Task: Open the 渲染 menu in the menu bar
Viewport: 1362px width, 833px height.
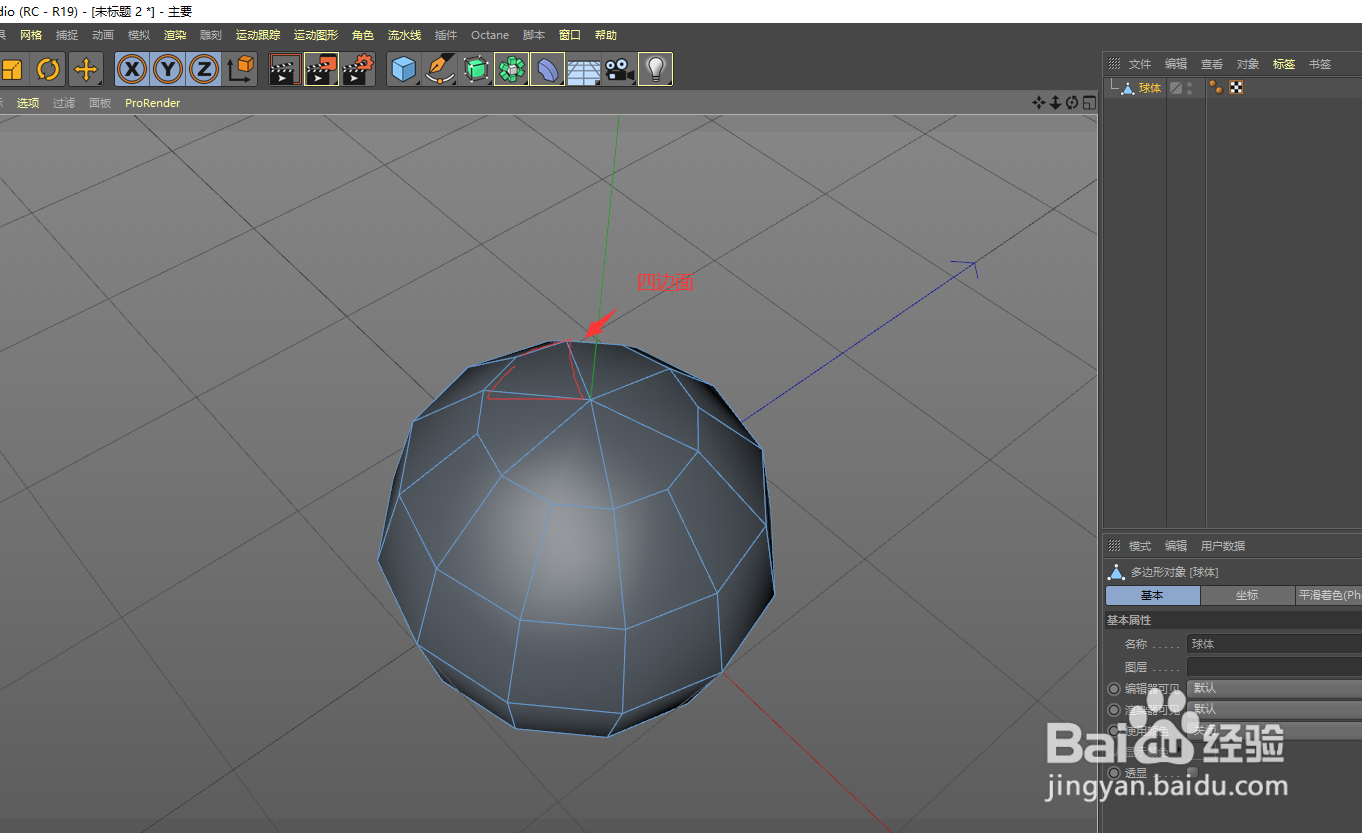Action: [x=174, y=34]
